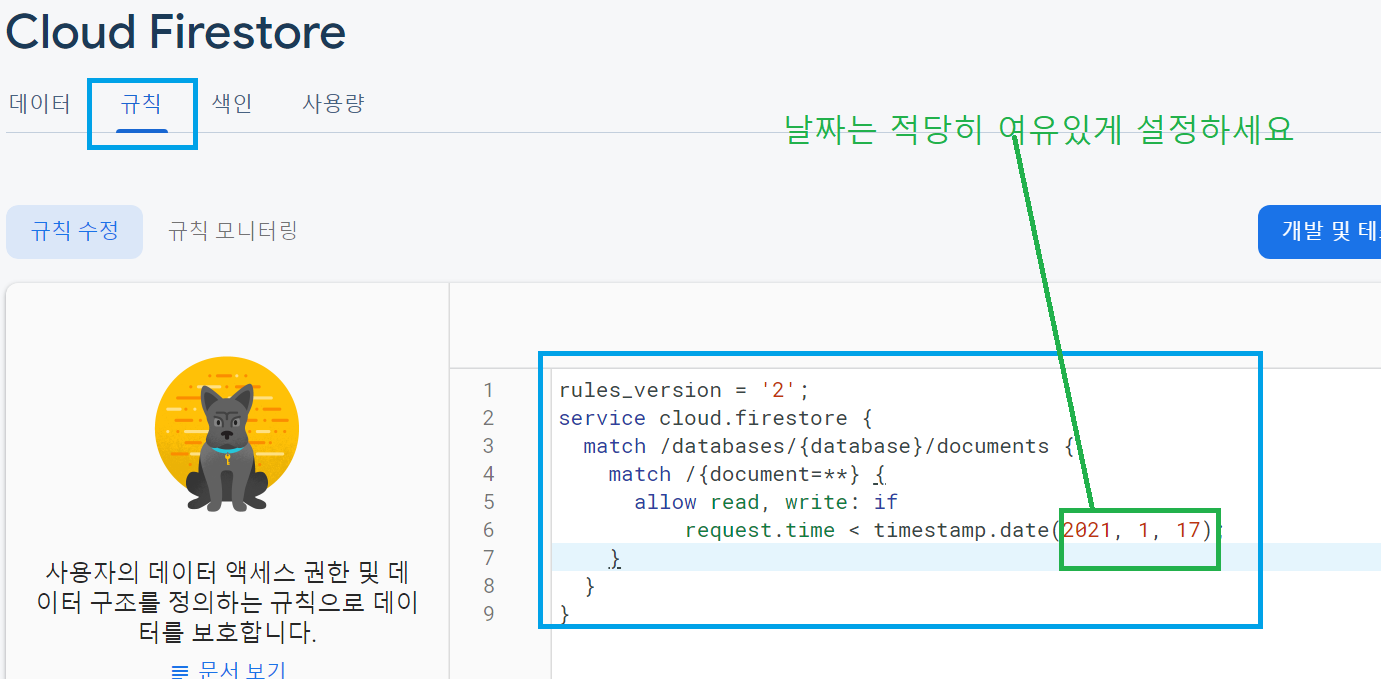
Task: Click the allow read, write: if line
Action: (766, 502)
